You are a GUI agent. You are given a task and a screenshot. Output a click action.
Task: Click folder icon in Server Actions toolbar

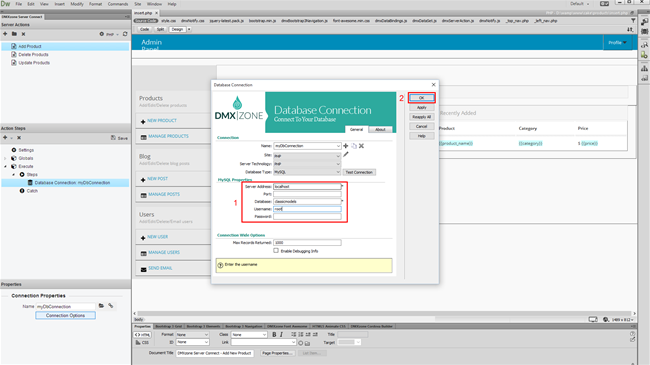pos(14,34)
